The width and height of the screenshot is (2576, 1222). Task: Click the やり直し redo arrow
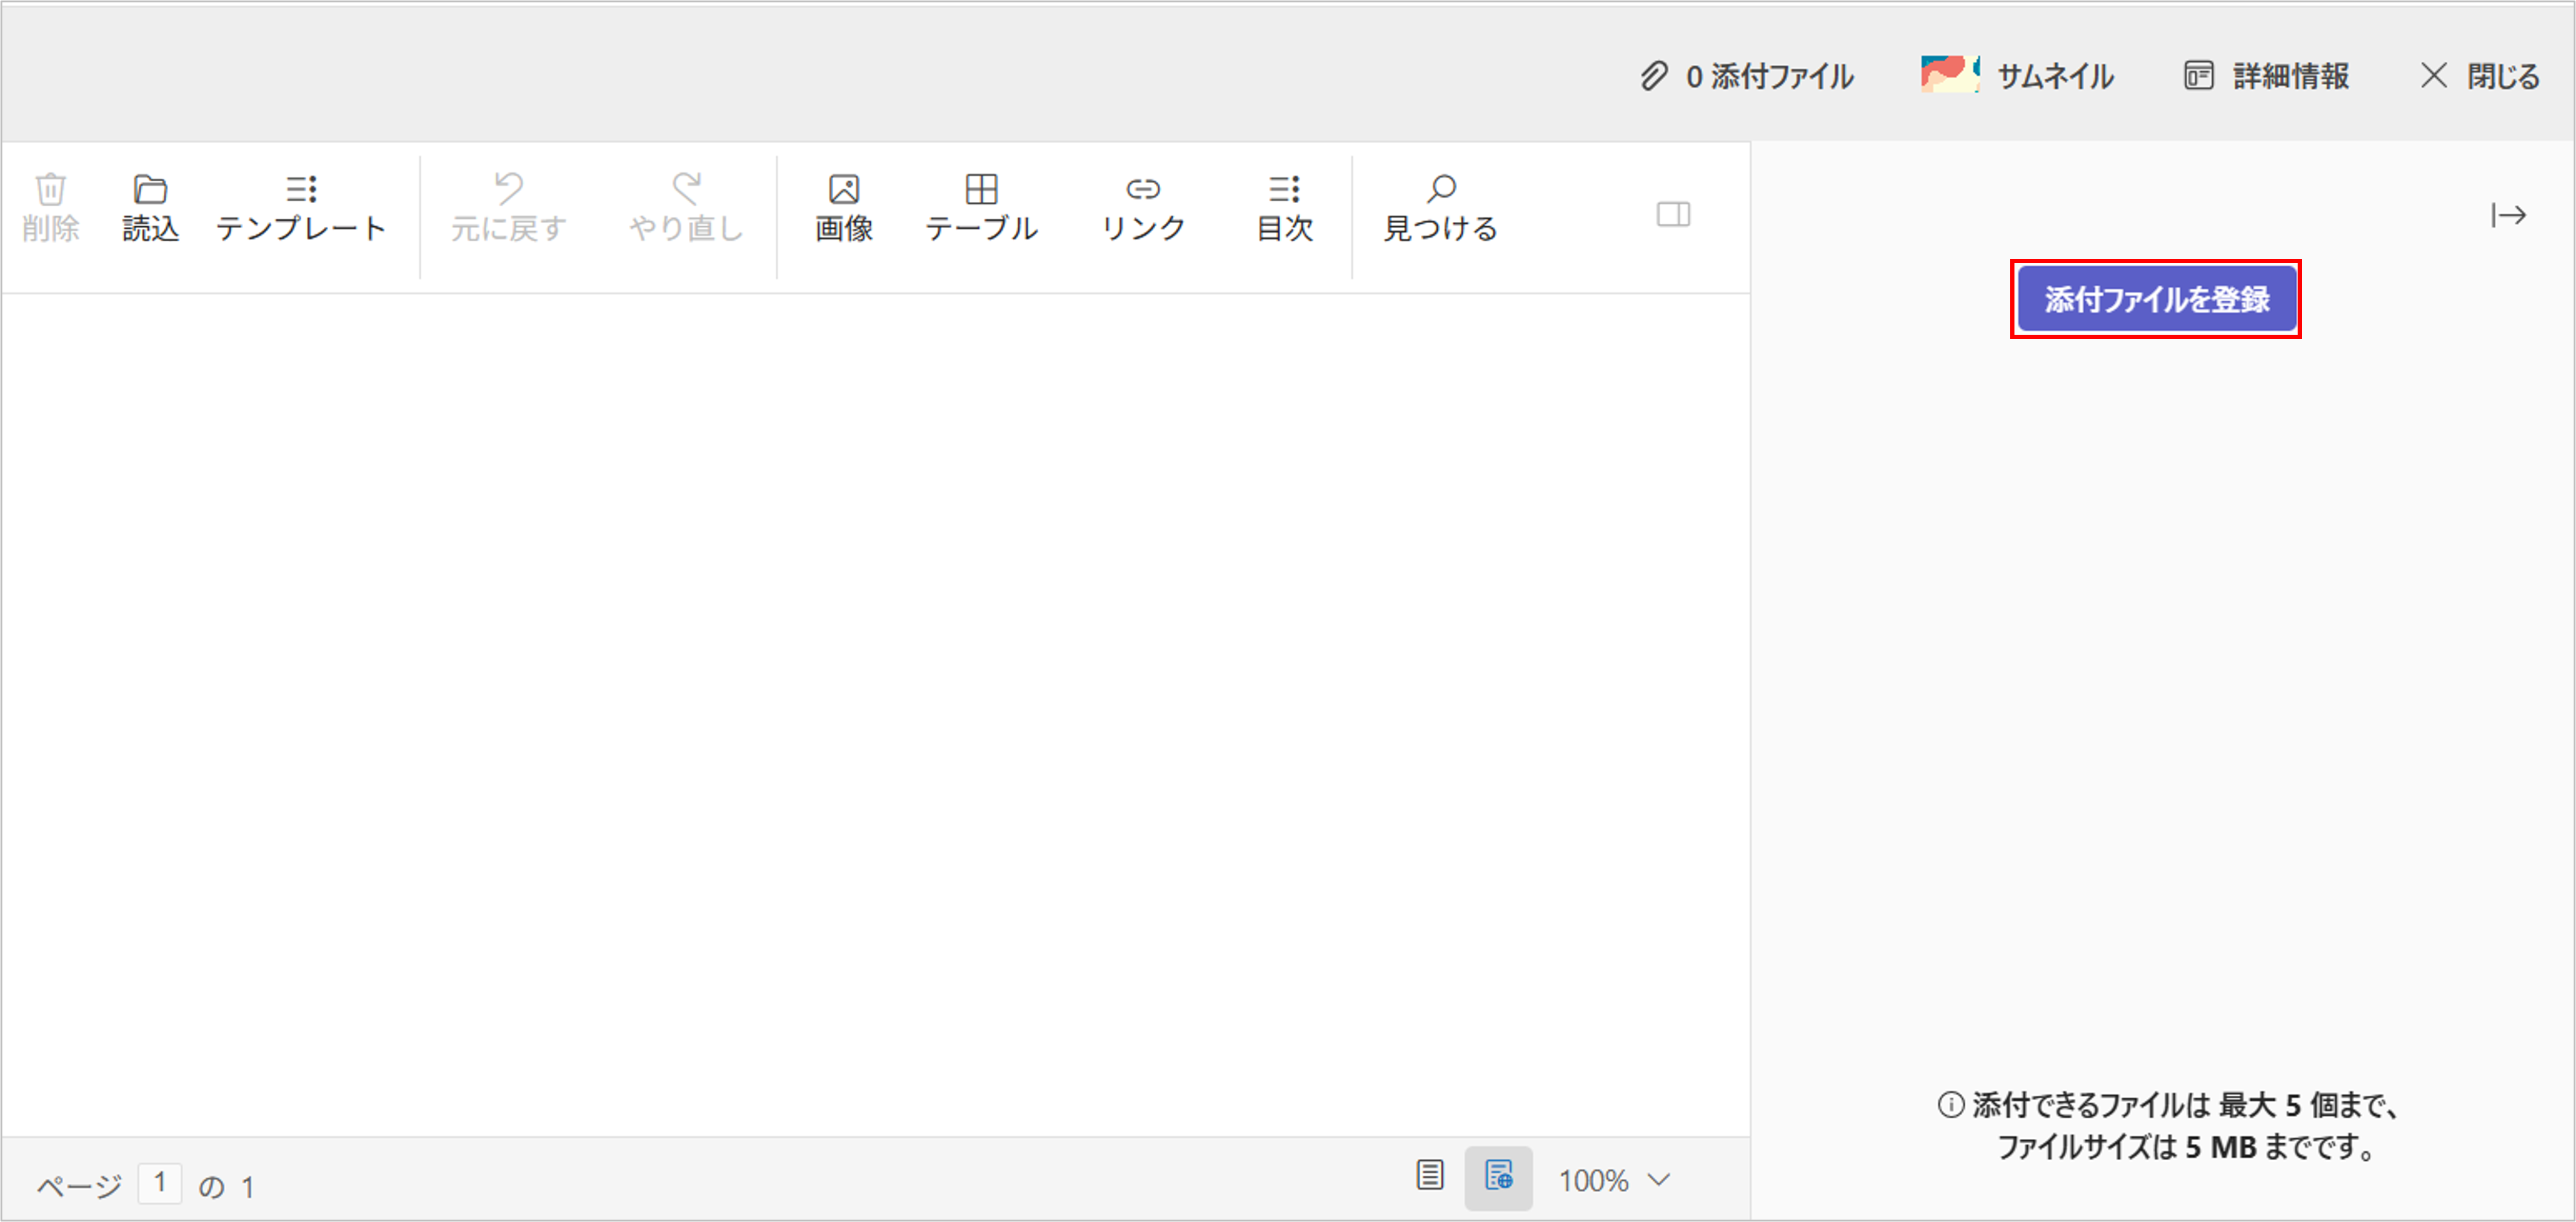686,188
